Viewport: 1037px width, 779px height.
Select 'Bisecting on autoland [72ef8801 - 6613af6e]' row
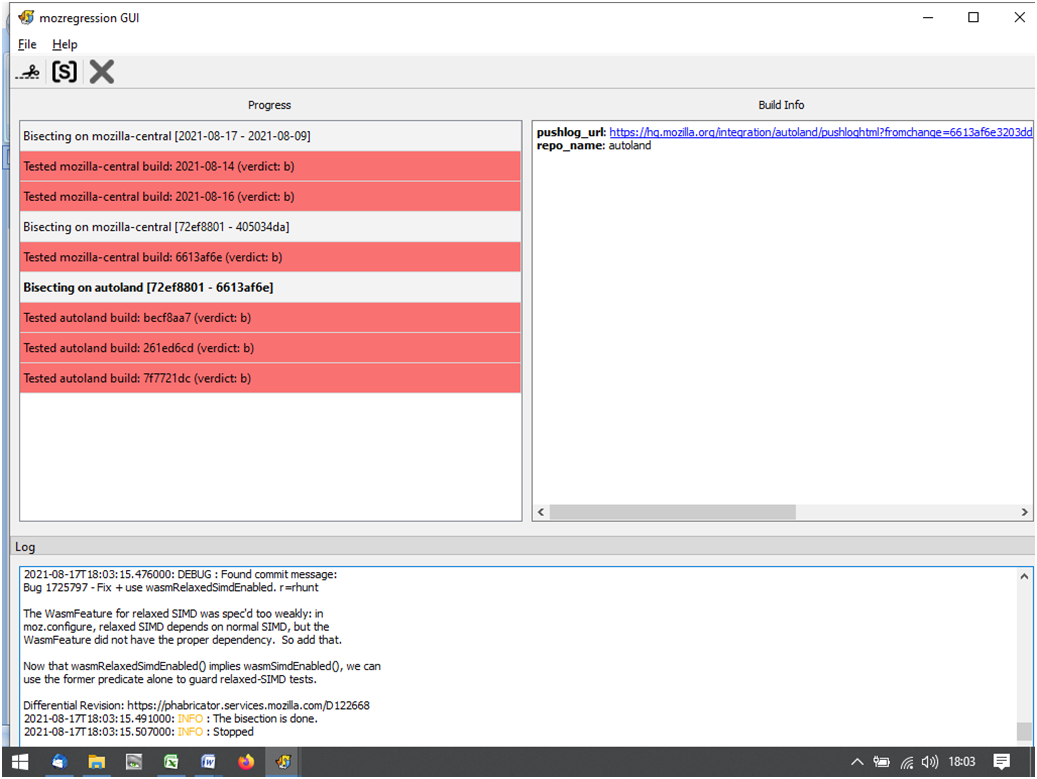148,287
